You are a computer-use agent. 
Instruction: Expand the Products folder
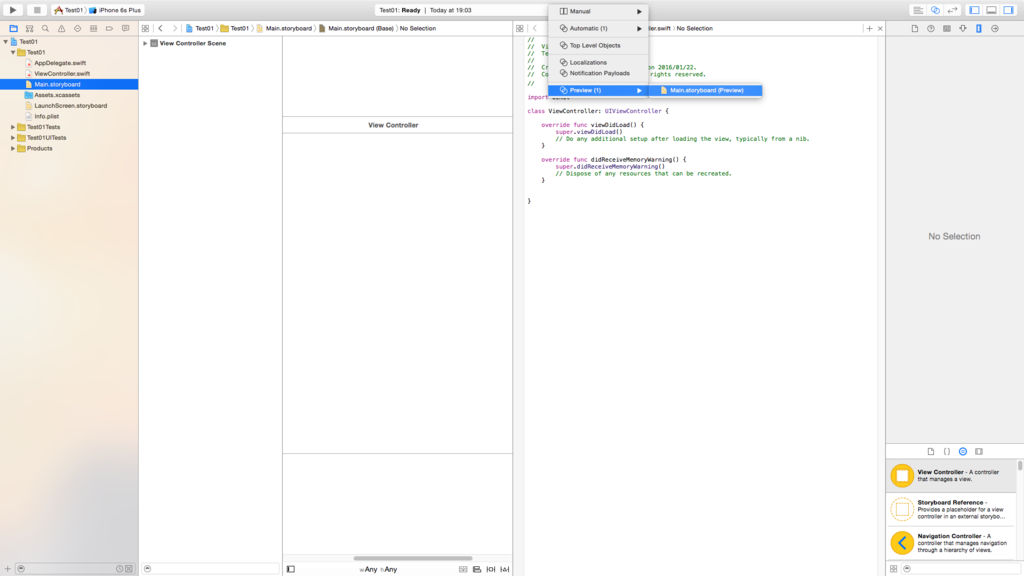click(13, 148)
